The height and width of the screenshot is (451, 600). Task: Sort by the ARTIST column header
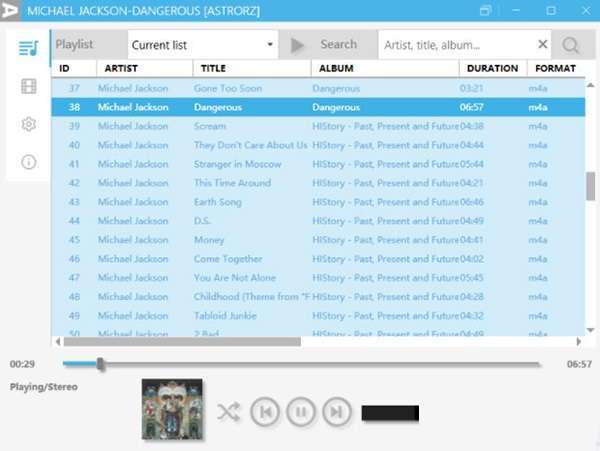(145, 68)
